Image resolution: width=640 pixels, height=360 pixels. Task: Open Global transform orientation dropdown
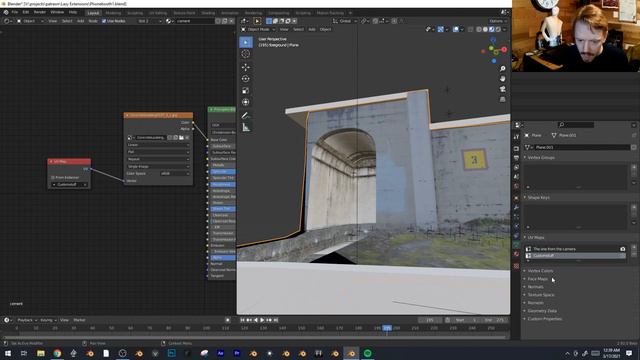344,21
